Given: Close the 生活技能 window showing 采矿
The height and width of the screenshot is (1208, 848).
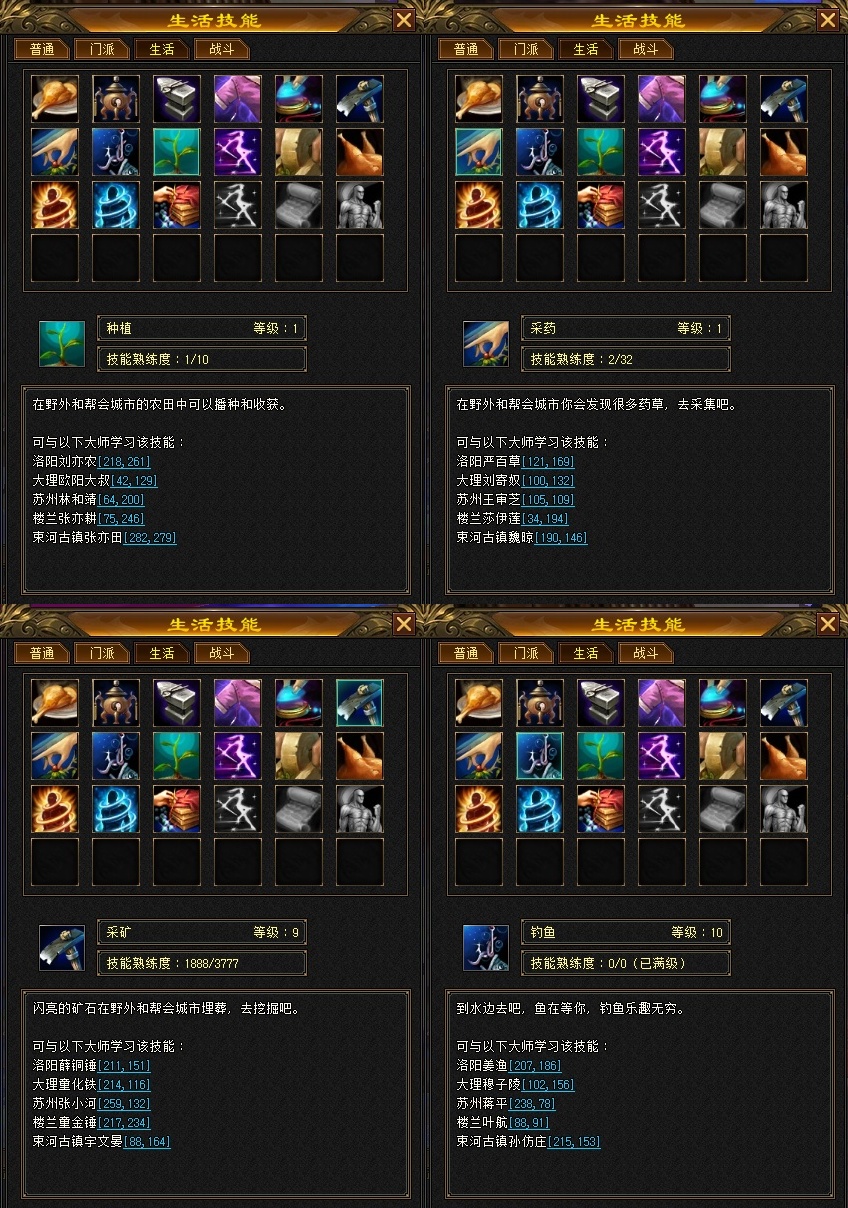Looking at the screenshot, I should [x=404, y=624].
